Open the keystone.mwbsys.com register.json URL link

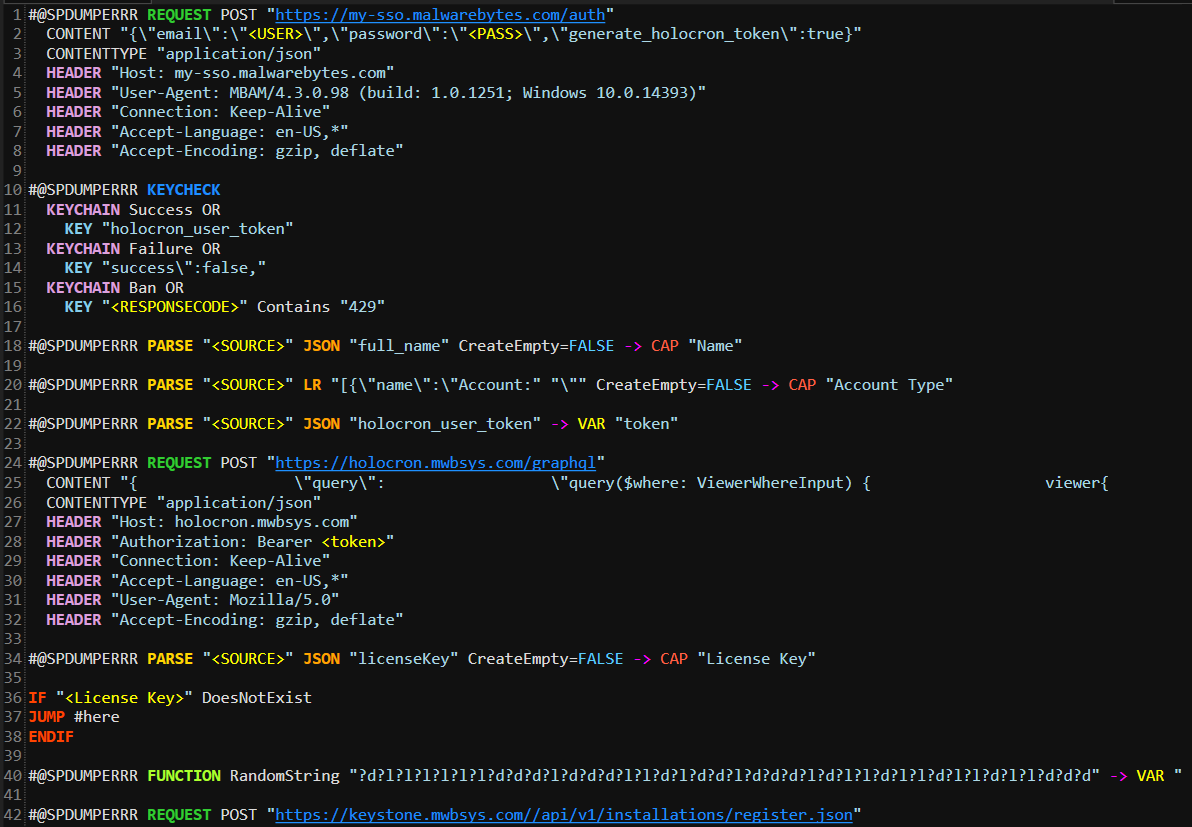(564, 815)
